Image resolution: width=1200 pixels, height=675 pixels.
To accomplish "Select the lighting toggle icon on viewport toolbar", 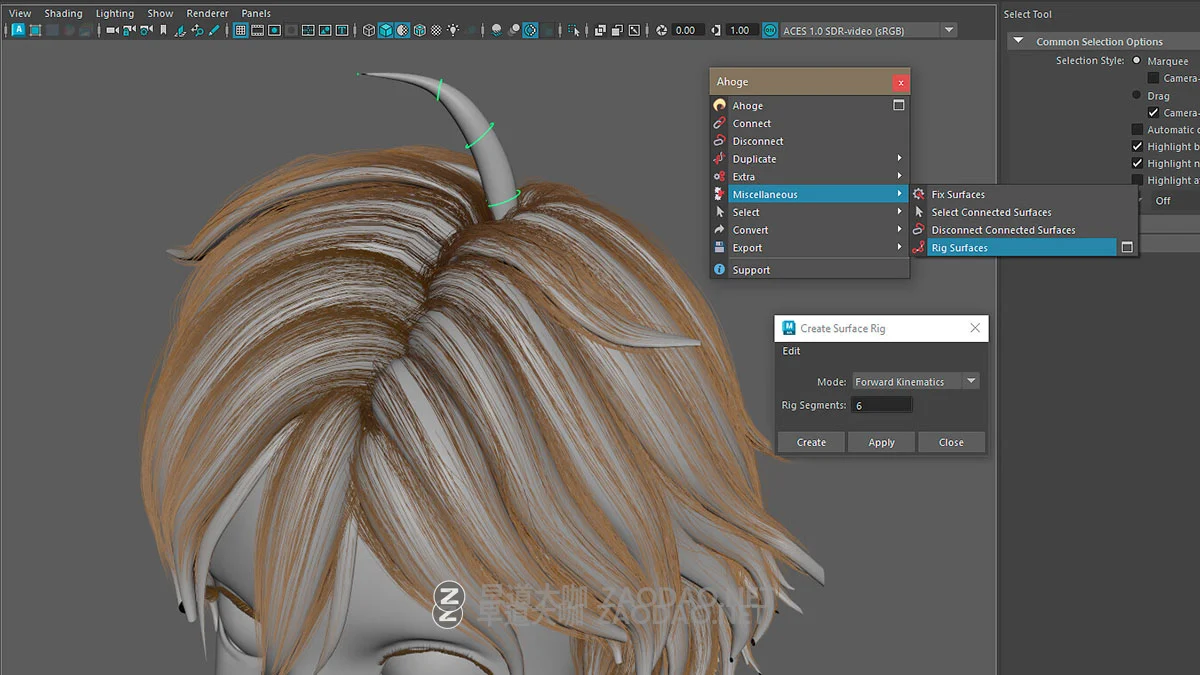I will point(454,30).
